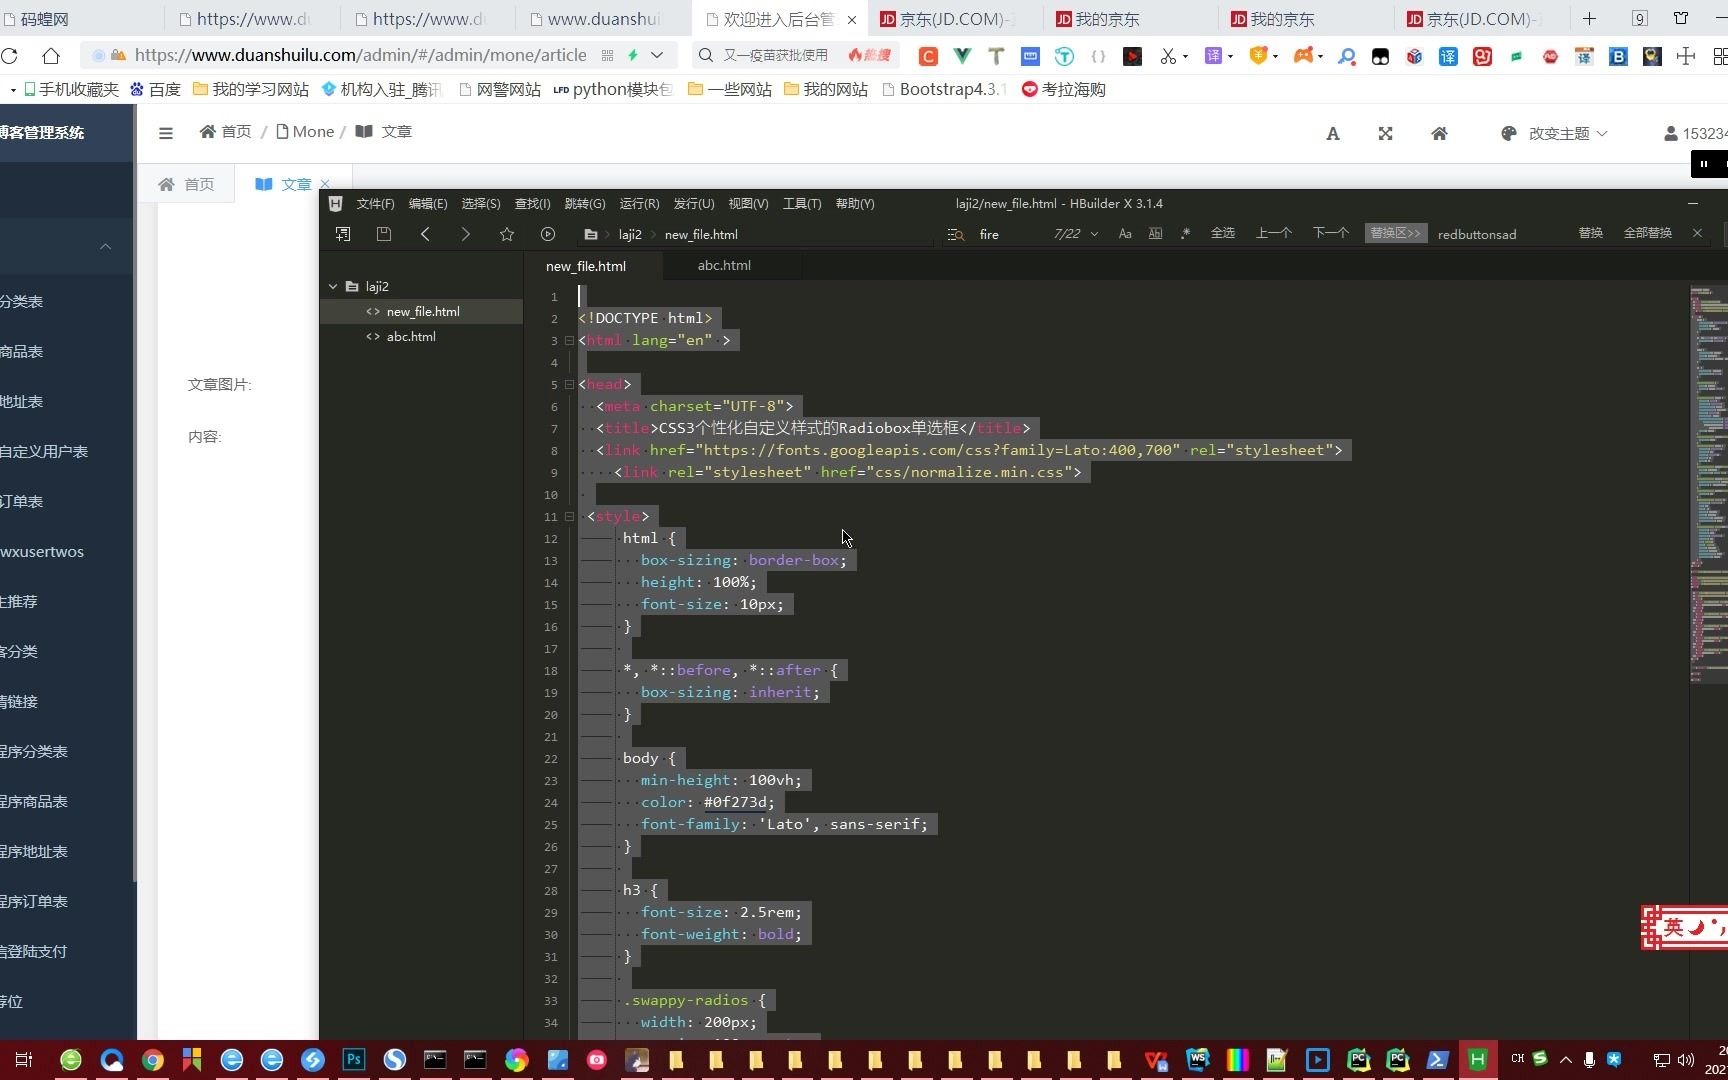Open the search result count 7/22 dropdown
1728x1080 pixels.
[1094, 234]
